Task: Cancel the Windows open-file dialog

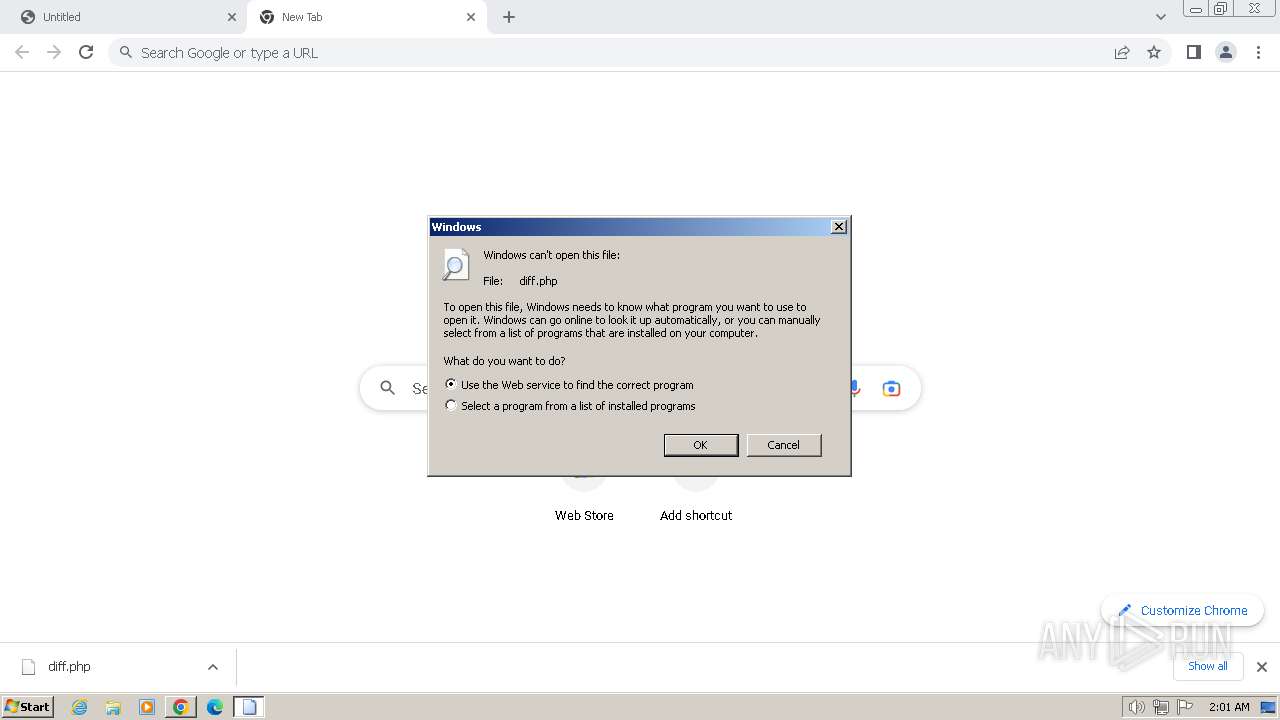Action: (x=784, y=445)
